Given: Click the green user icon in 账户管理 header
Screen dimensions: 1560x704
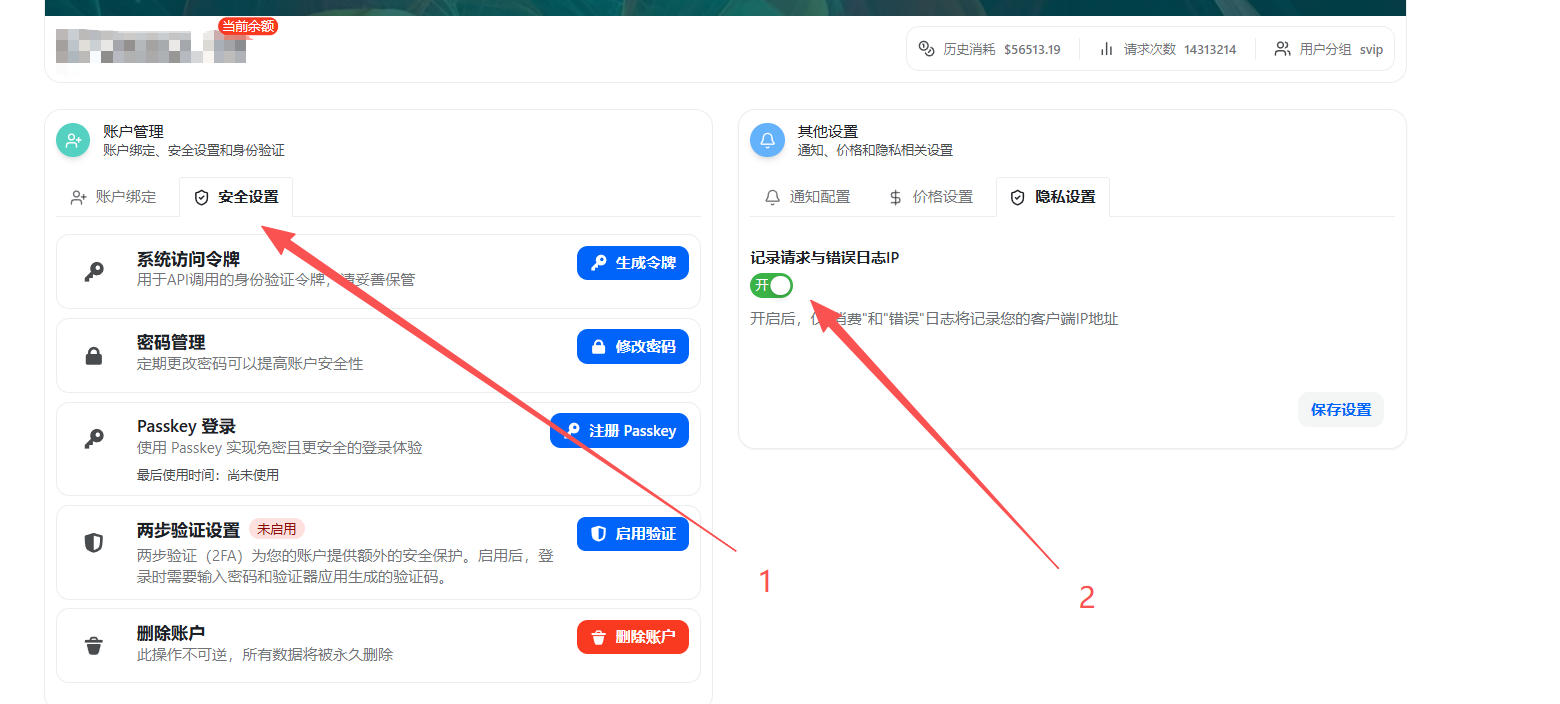Looking at the screenshot, I should (x=72, y=140).
